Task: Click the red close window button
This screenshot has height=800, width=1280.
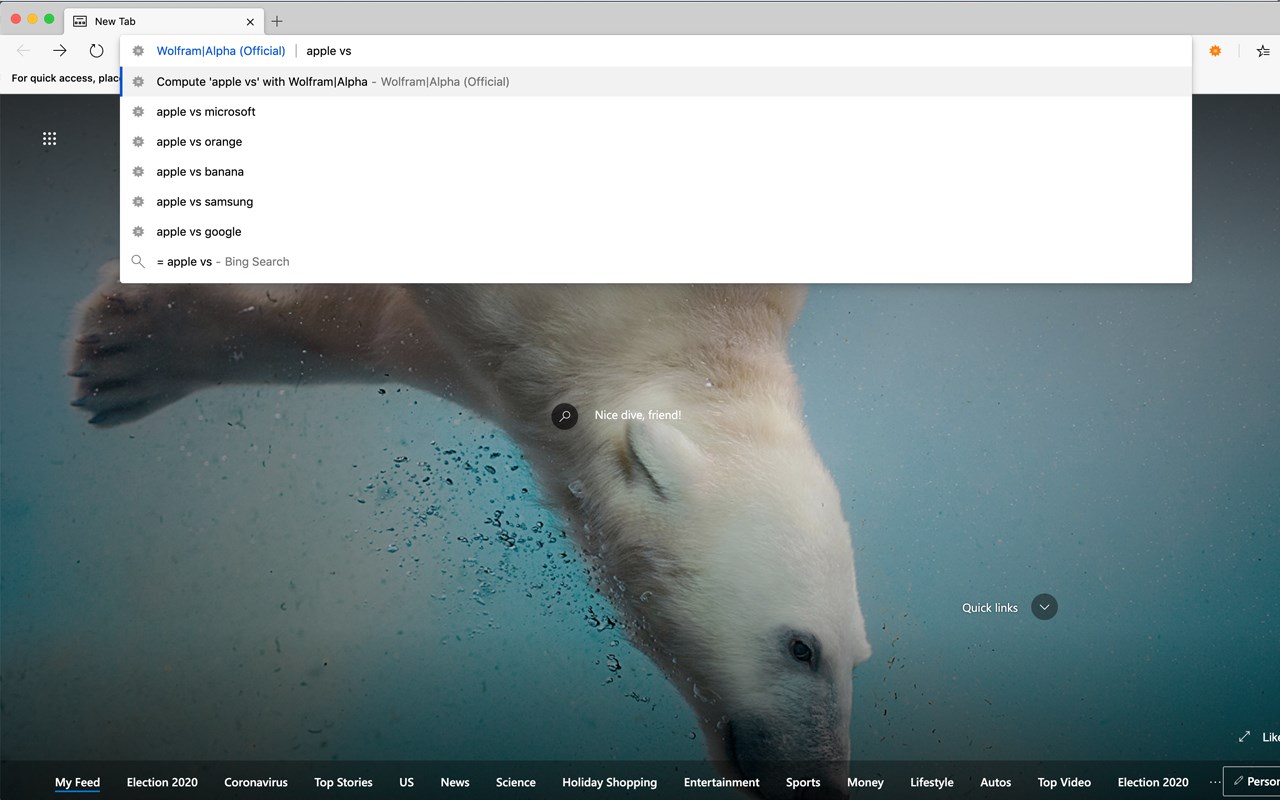Action: point(16,19)
